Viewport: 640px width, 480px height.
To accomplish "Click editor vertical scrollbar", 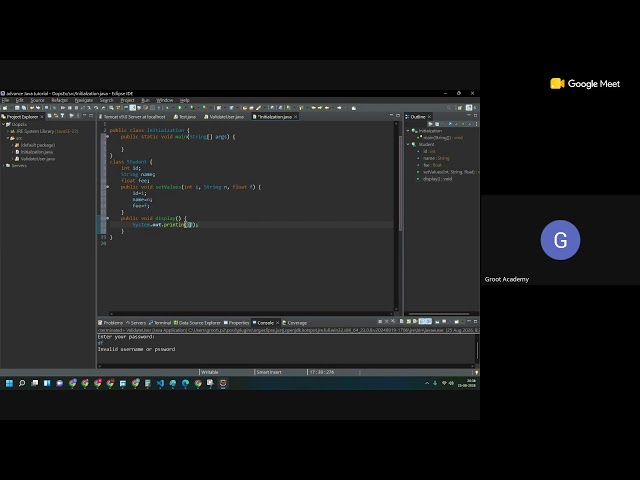I will (400, 184).
